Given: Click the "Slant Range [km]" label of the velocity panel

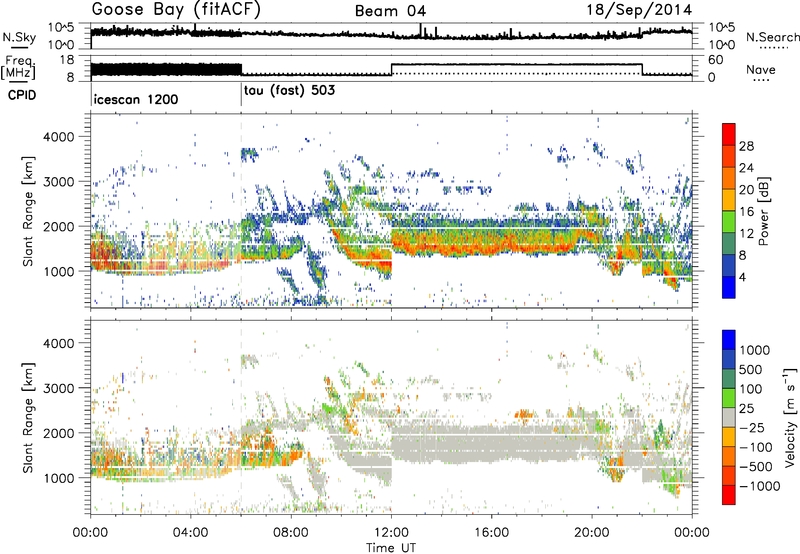Looking at the screenshot, I should tap(28, 418).
